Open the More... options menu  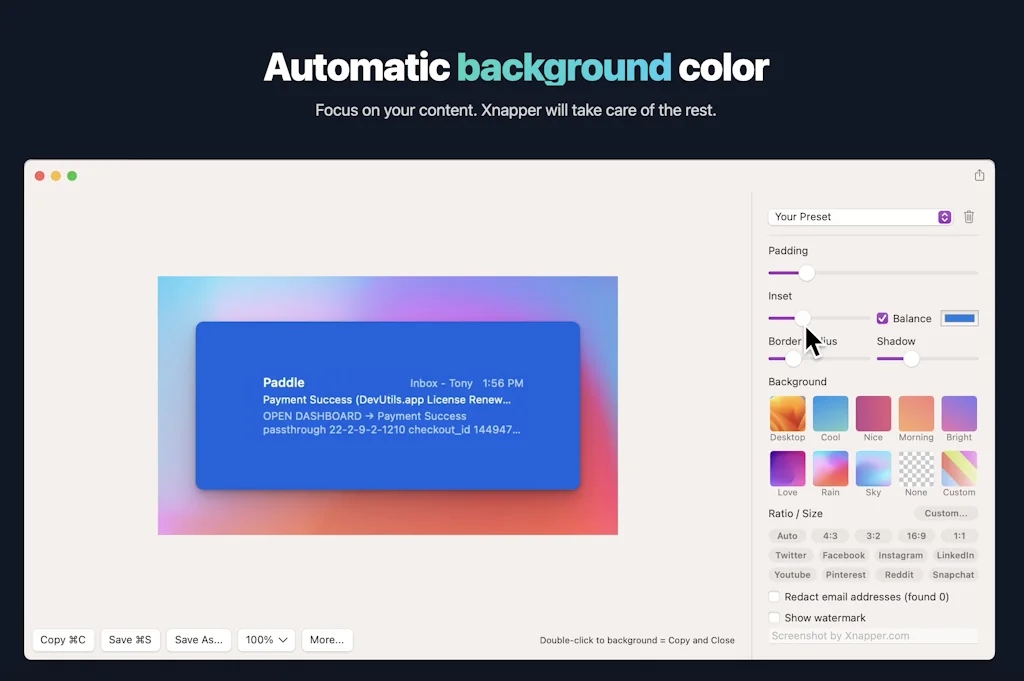coord(327,640)
